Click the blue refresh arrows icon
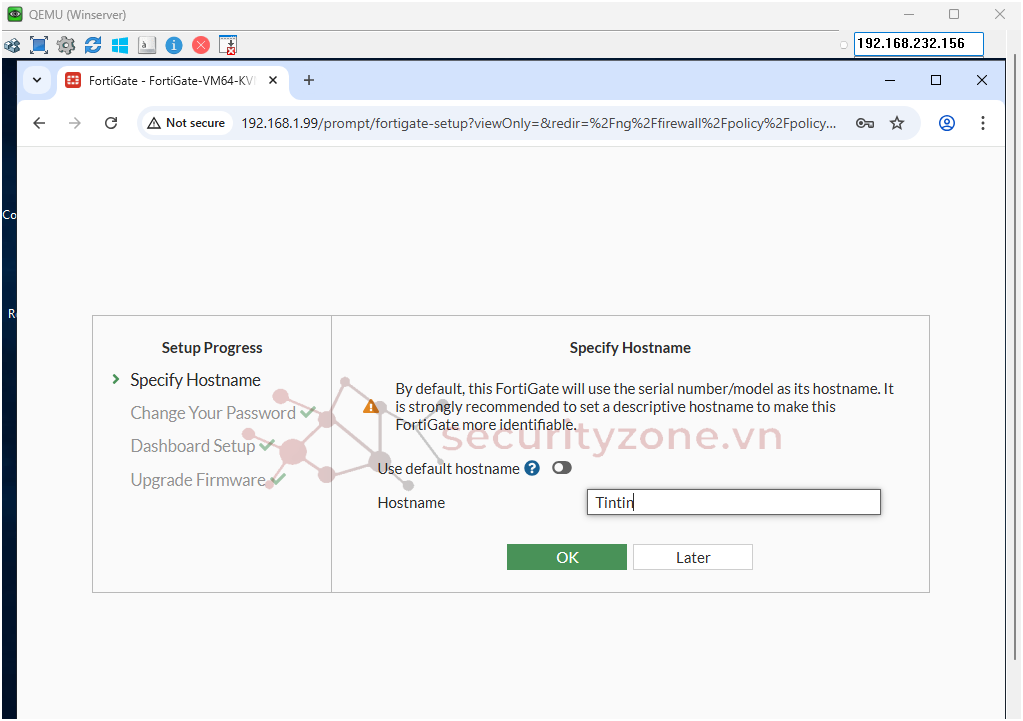Image resolution: width=1023 pixels, height=721 pixels. coord(93,45)
